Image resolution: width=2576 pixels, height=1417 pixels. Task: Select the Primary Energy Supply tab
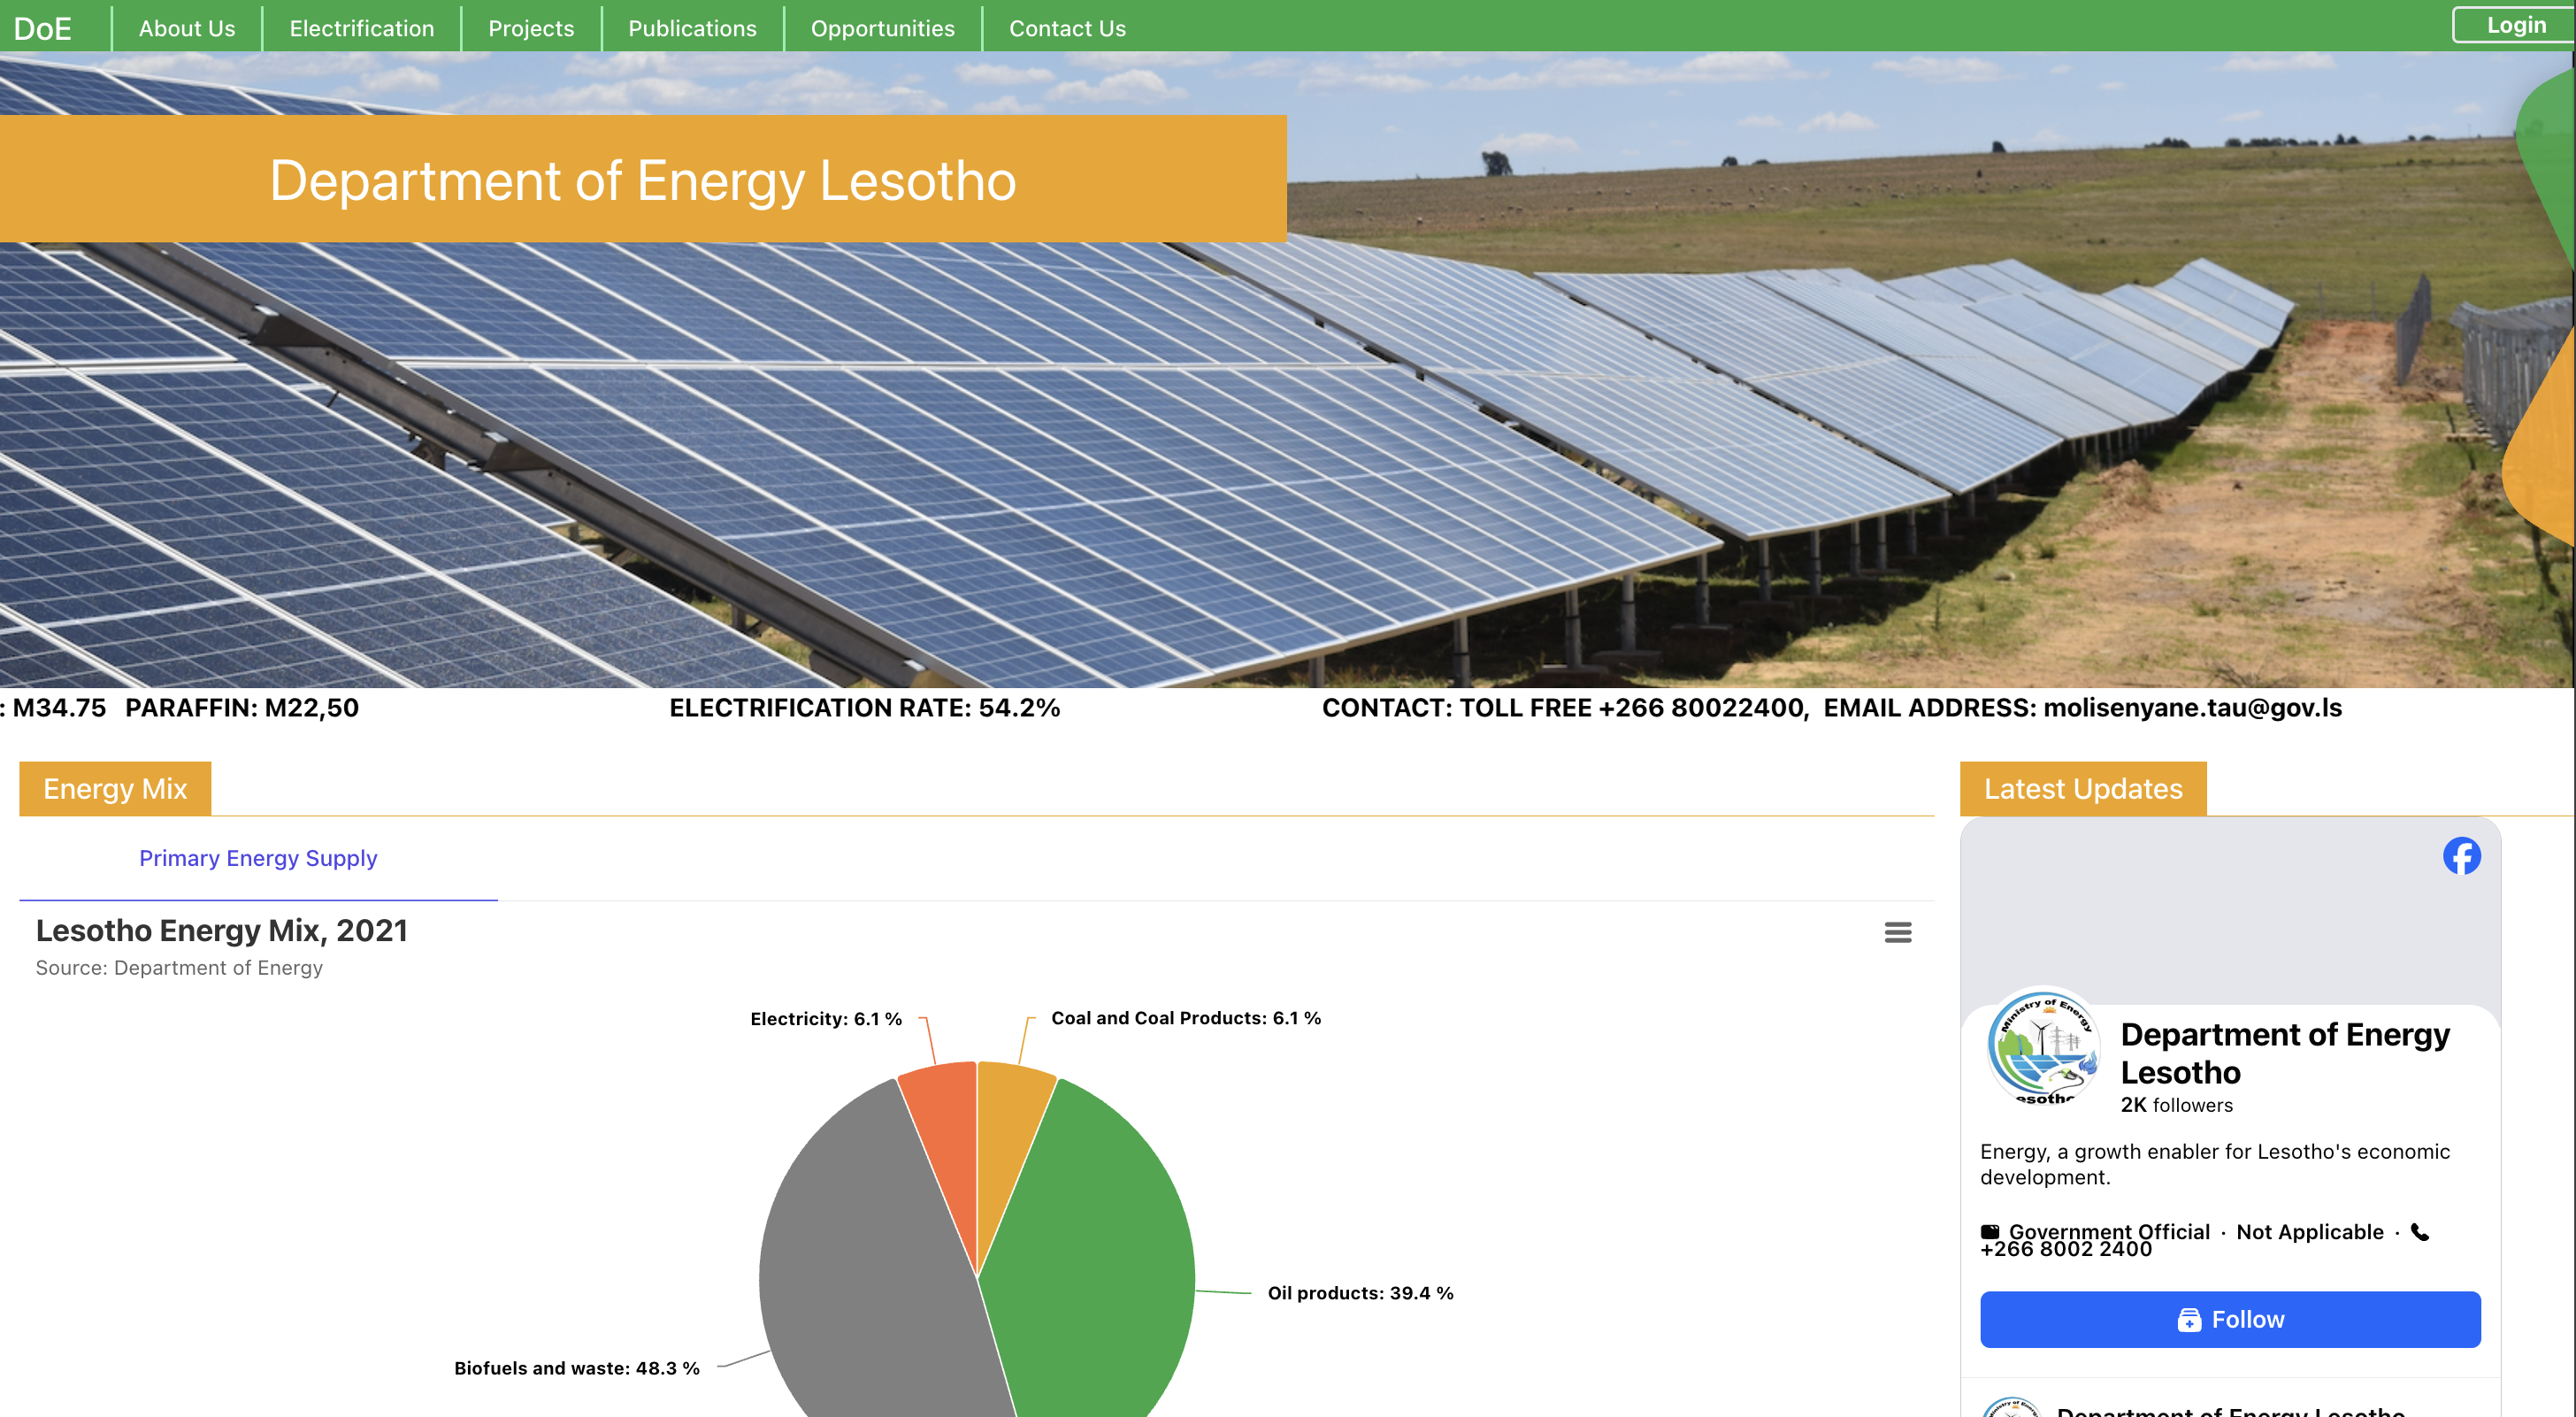click(258, 858)
